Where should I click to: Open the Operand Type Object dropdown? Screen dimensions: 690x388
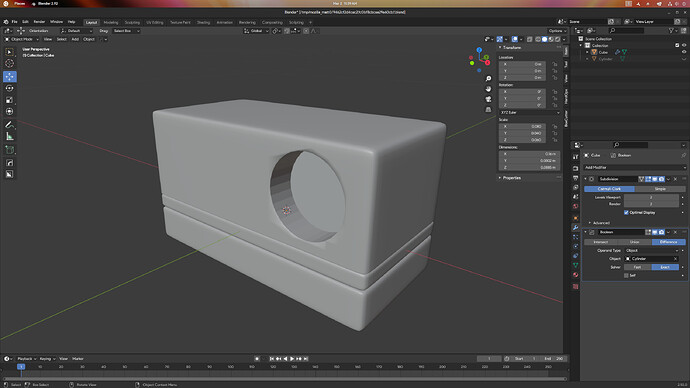tap(652, 250)
